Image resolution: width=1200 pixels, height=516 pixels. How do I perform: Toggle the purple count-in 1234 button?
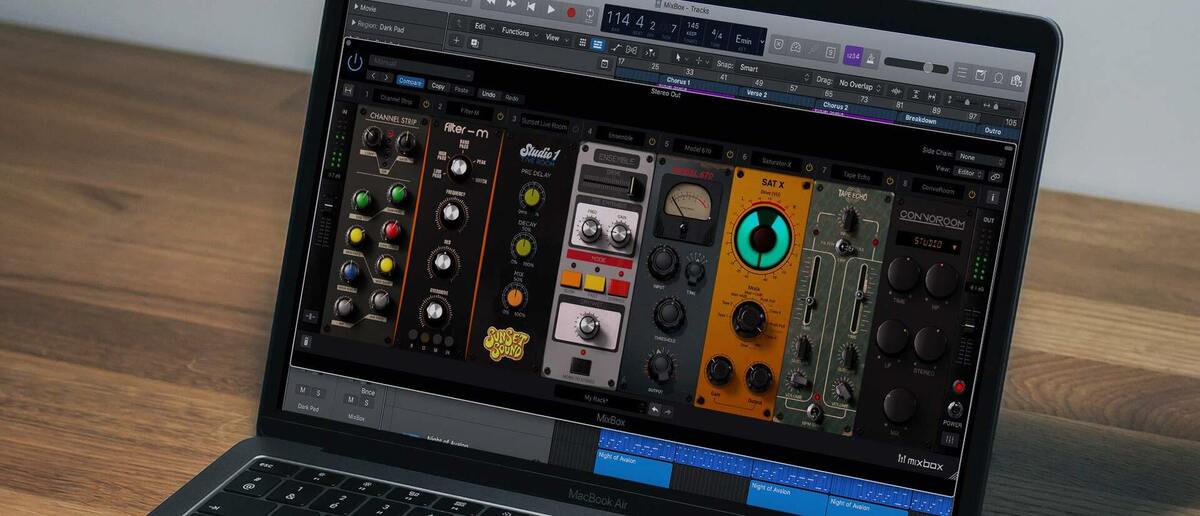pyautogui.click(x=853, y=54)
